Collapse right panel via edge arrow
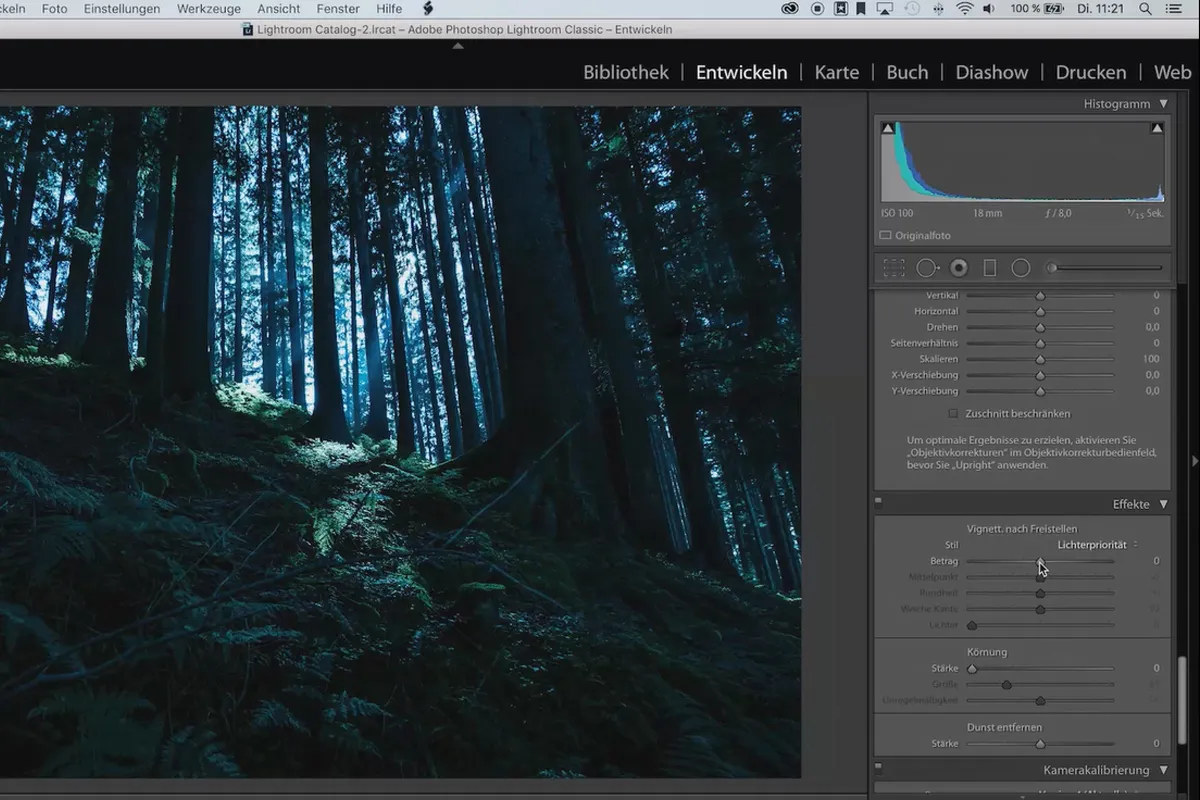 (1194, 460)
